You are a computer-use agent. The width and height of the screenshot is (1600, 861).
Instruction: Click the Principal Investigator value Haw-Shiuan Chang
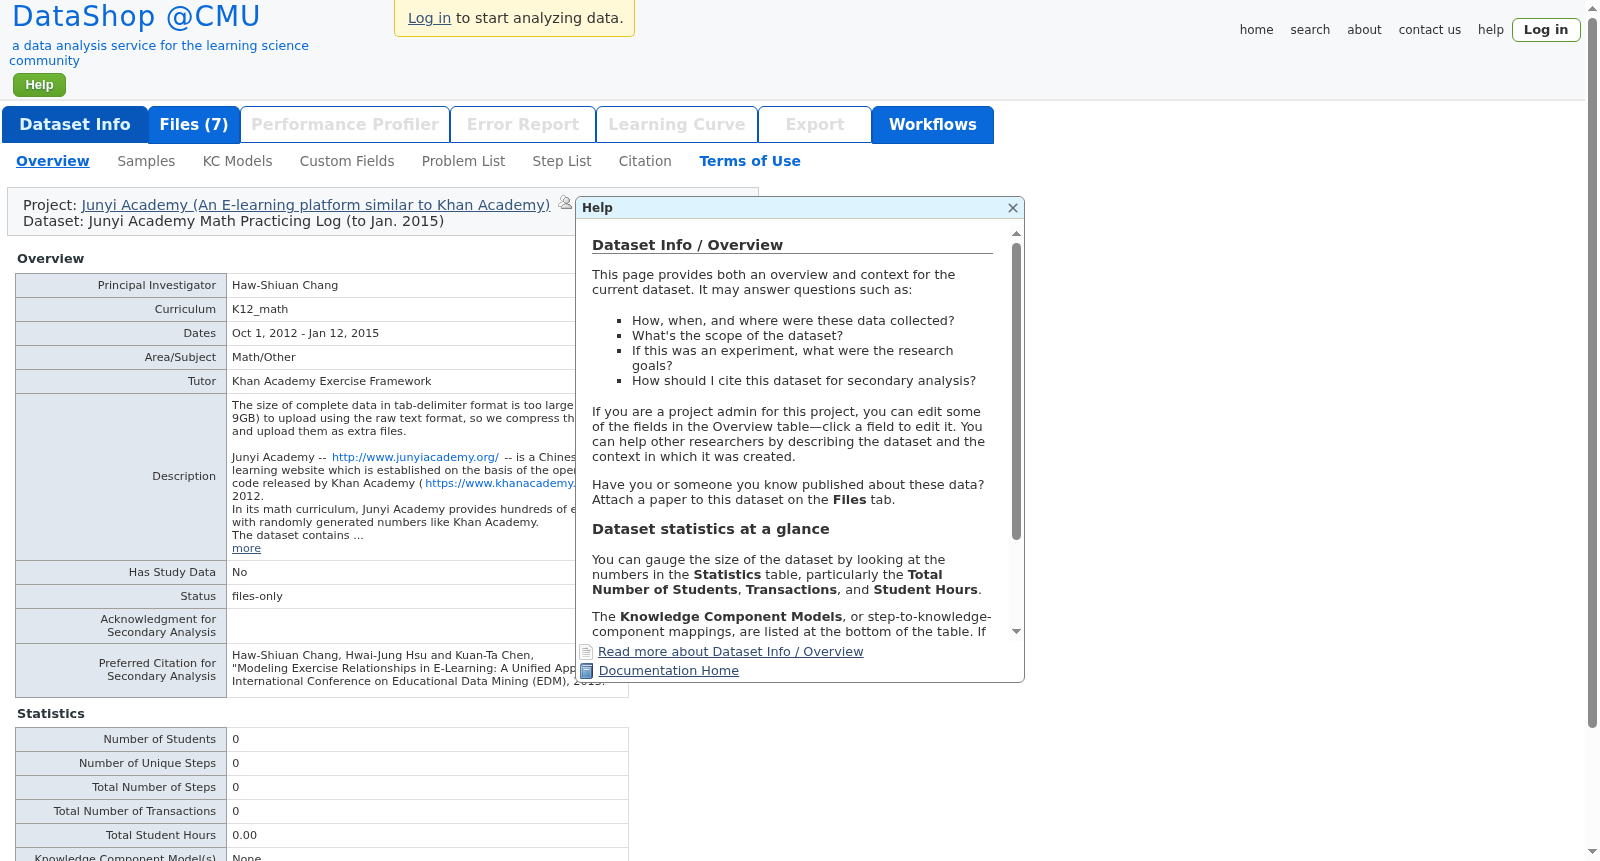coord(285,285)
